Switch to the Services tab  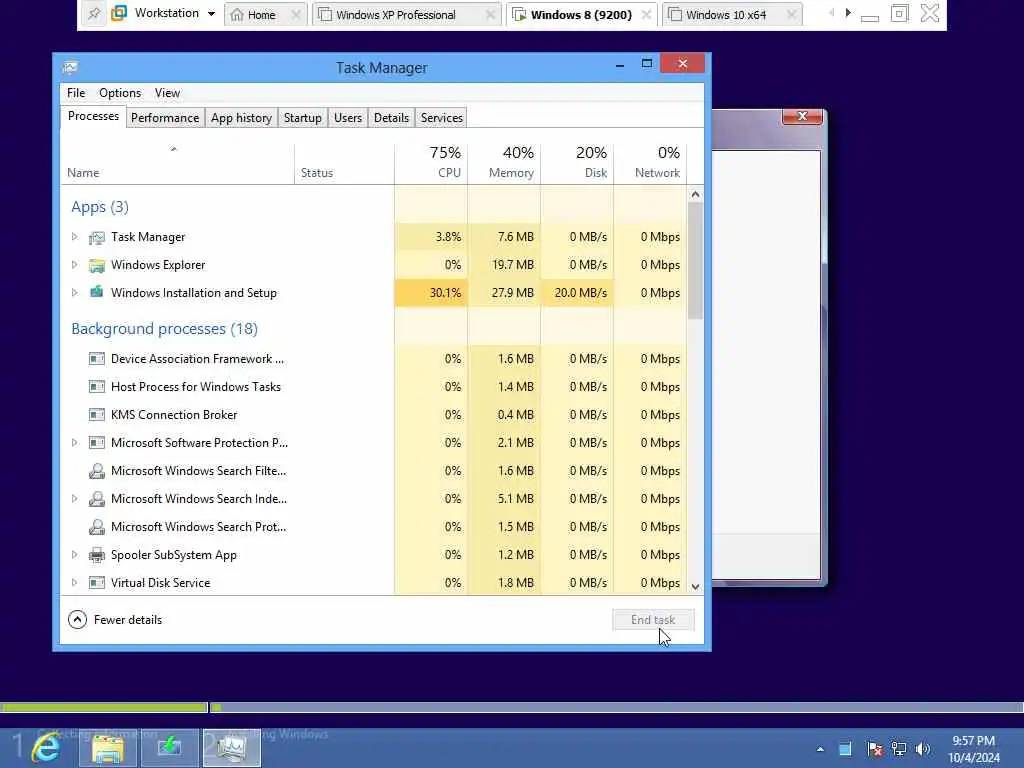pos(441,118)
